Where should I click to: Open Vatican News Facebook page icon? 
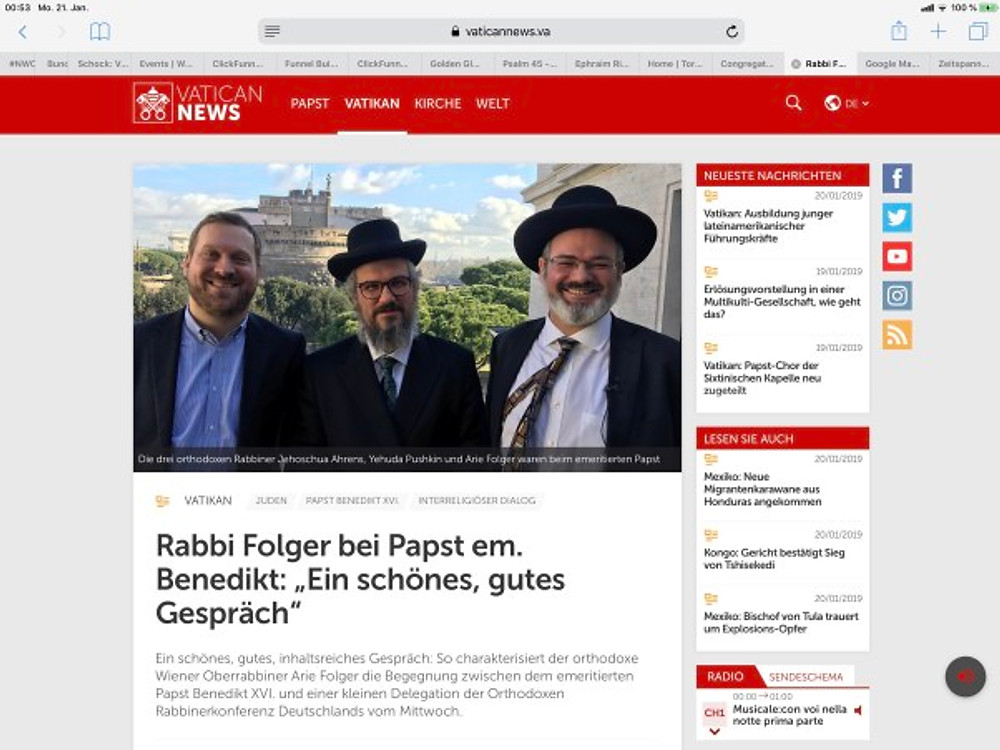pyautogui.click(x=897, y=178)
